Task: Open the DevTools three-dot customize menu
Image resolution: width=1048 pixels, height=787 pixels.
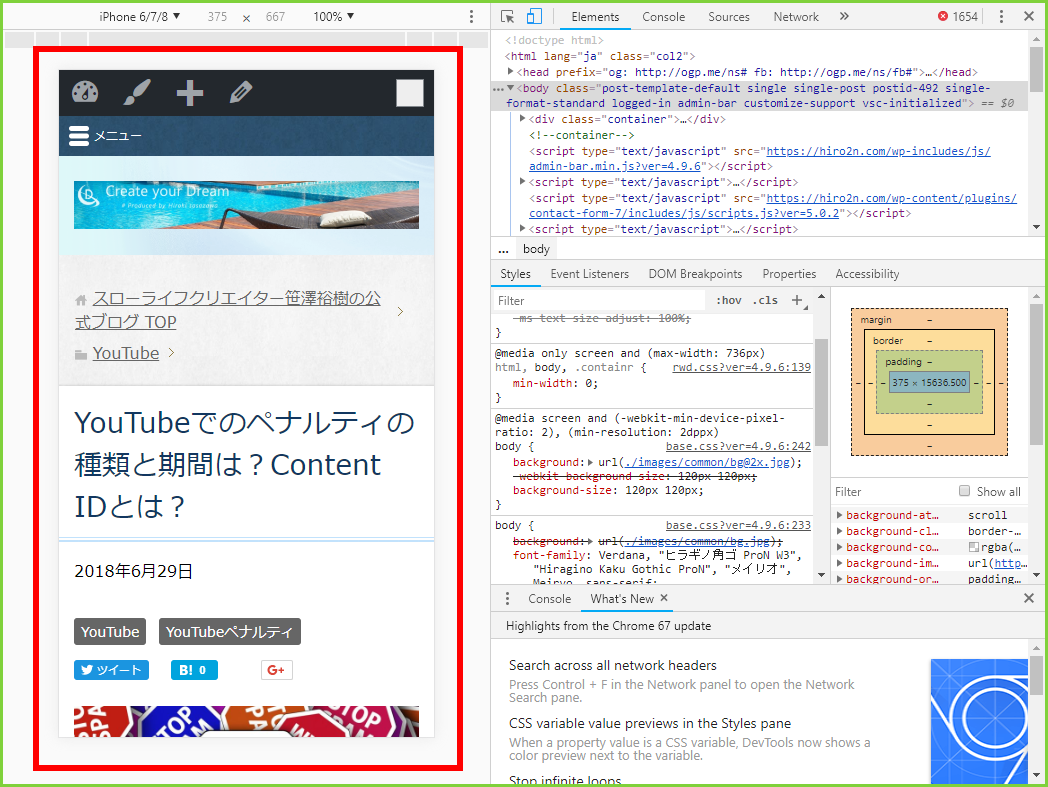Action: click(1001, 17)
